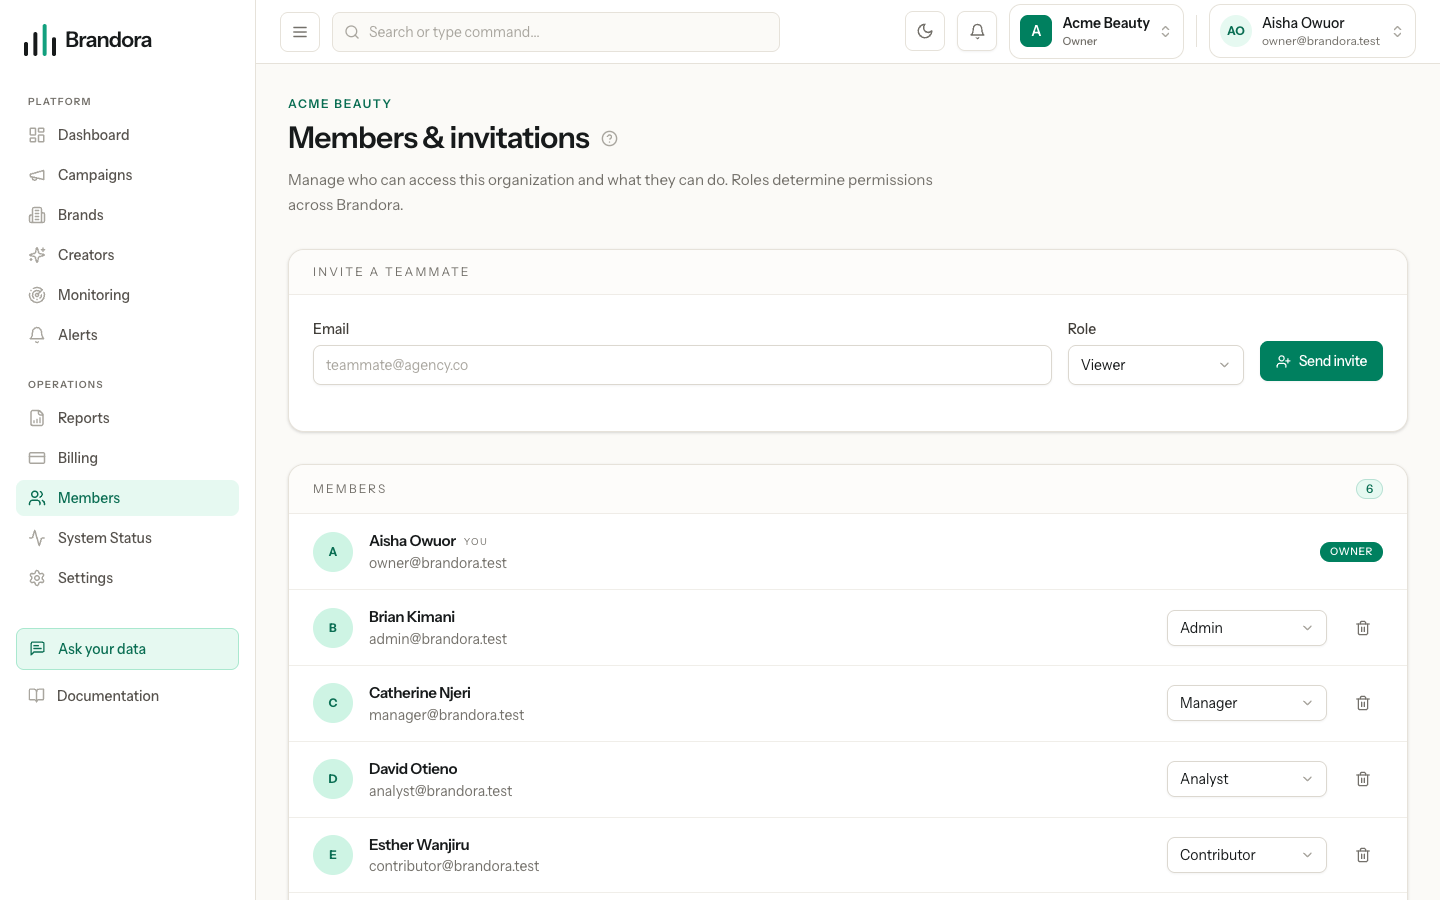
Task: Open Alerts in sidebar
Action: pyautogui.click(x=127, y=335)
